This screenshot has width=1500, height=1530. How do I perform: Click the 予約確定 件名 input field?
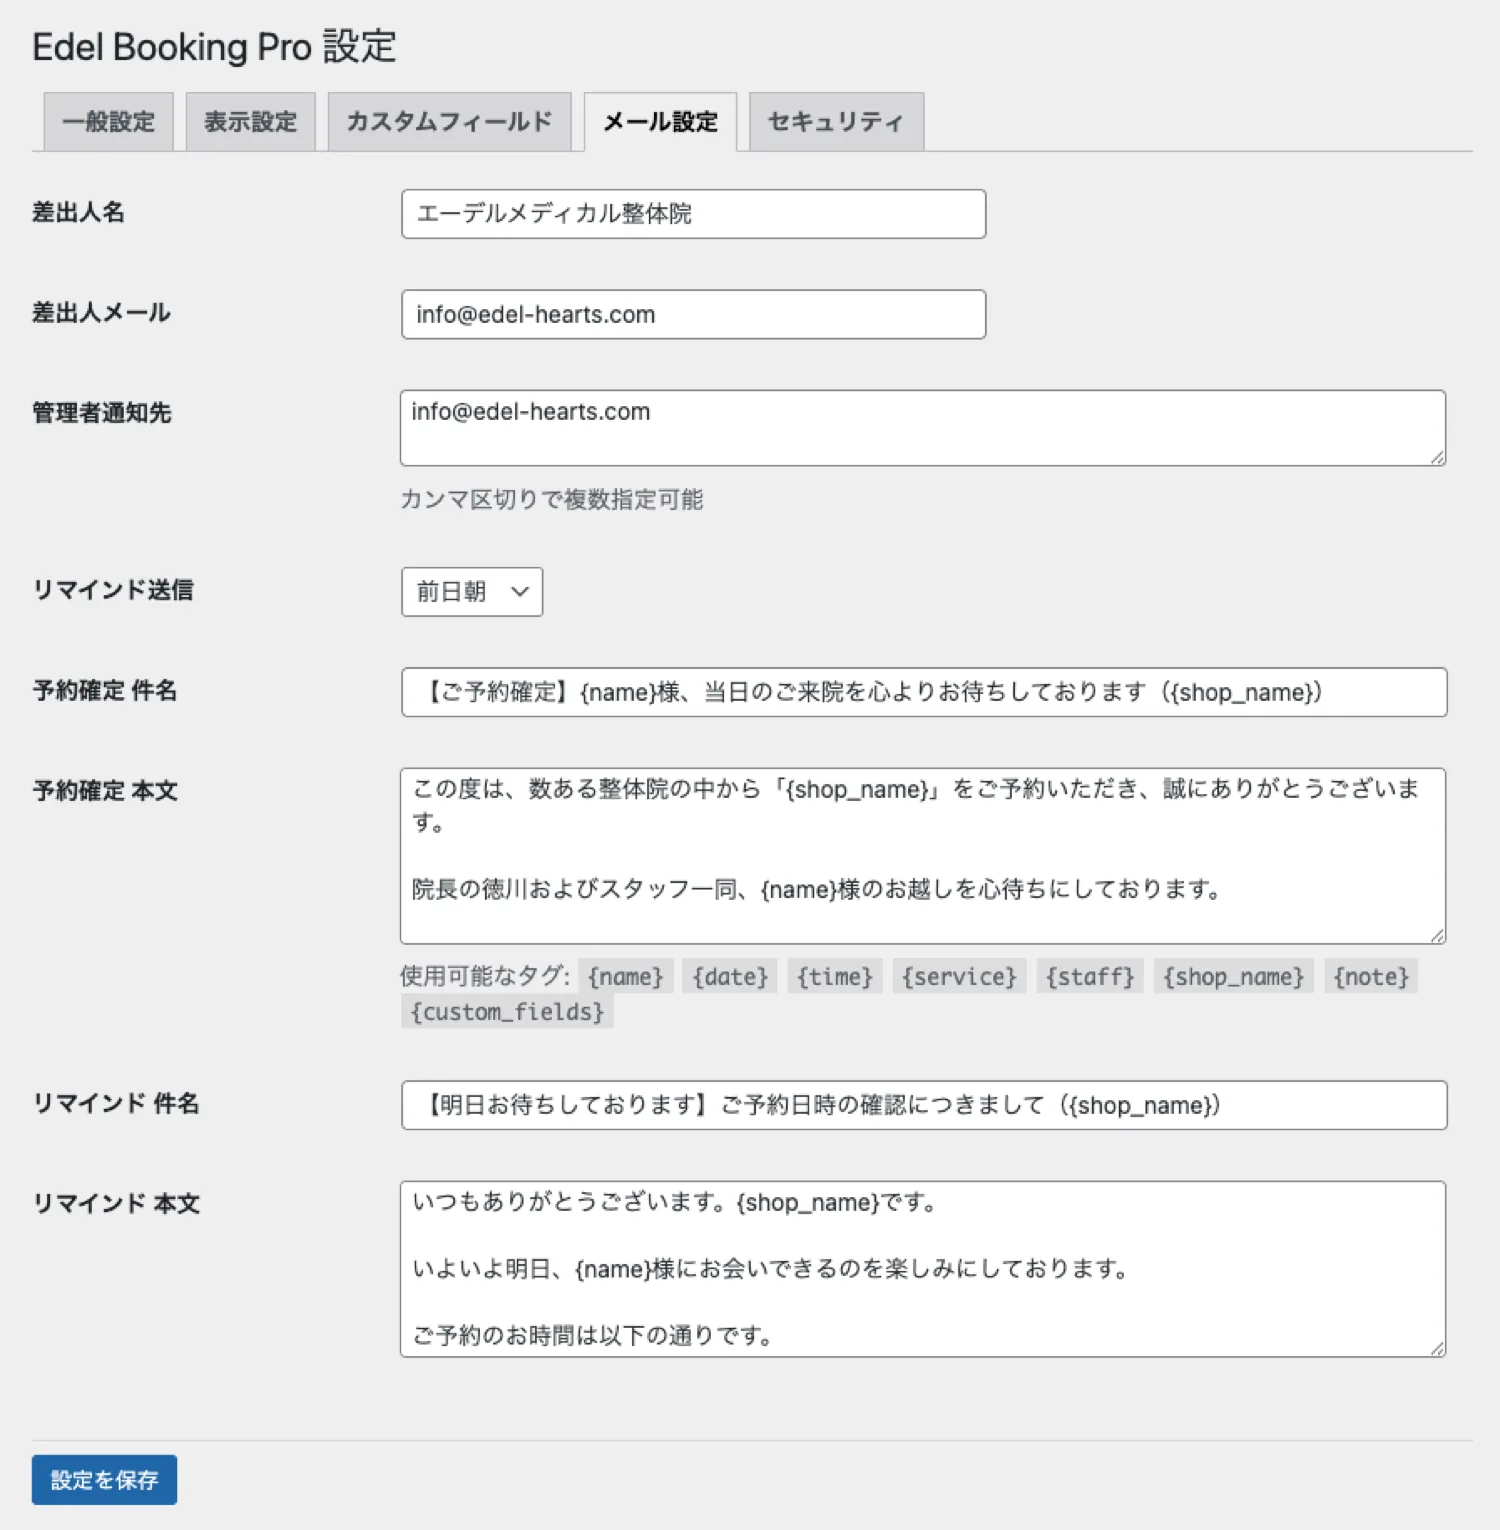tap(922, 692)
